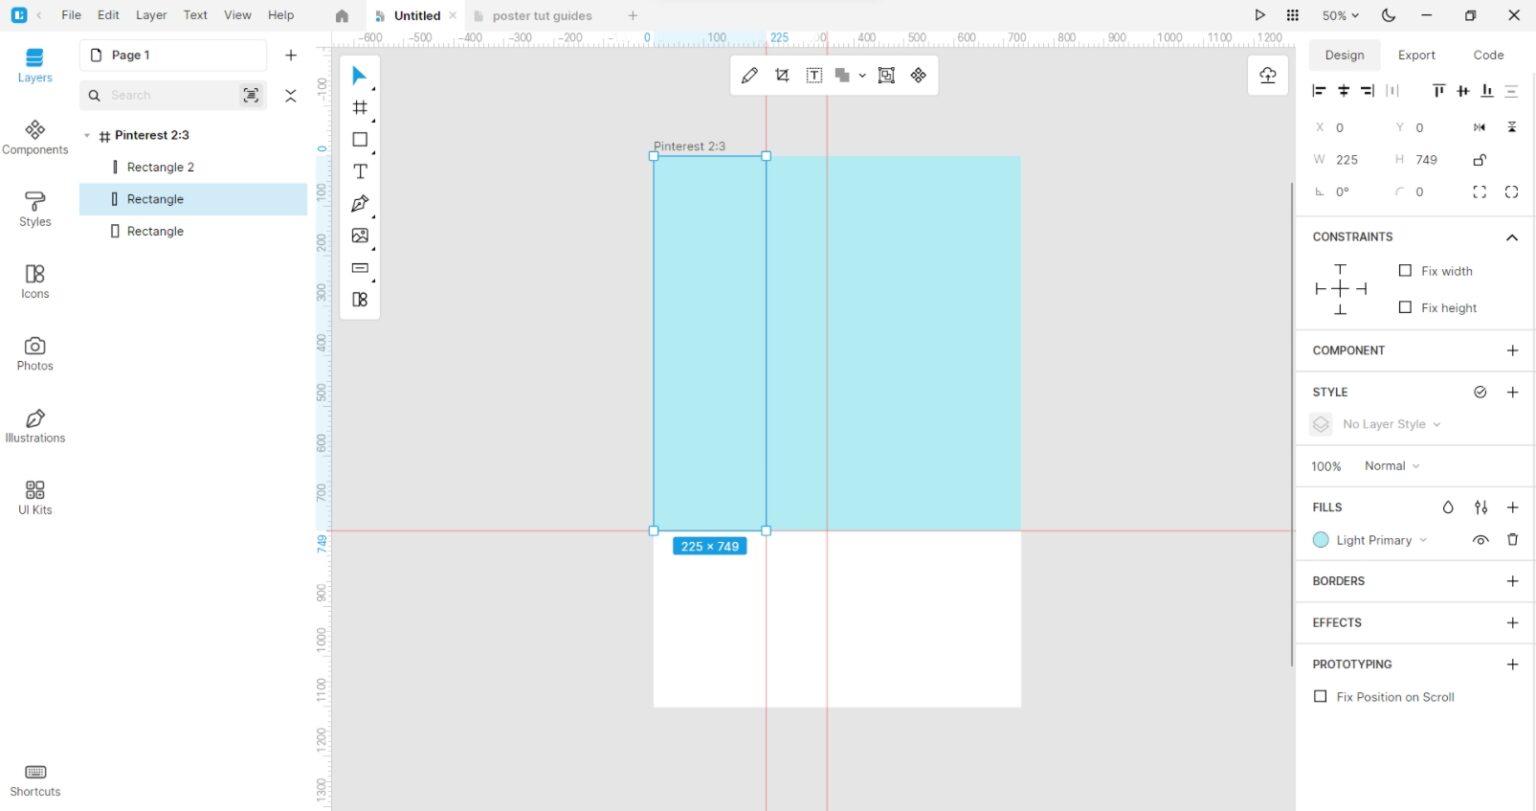This screenshot has width=1536, height=811.
Task: Toggle dark mode moon icon
Action: (x=1389, y=16)
